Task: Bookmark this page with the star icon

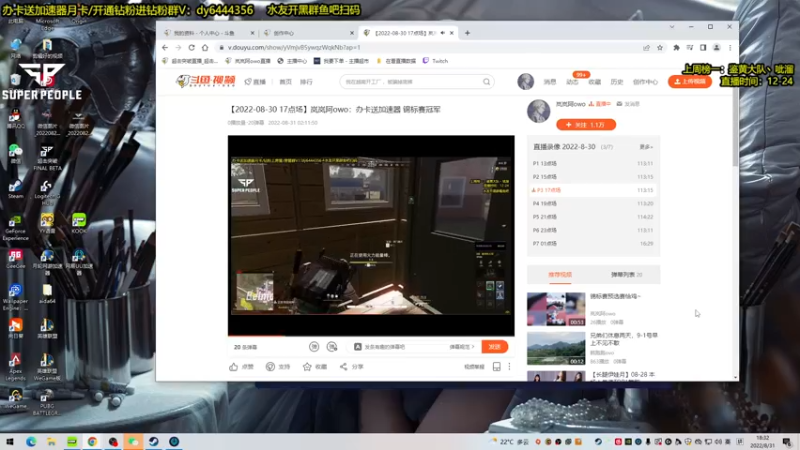Action: (x=660, y=47)
